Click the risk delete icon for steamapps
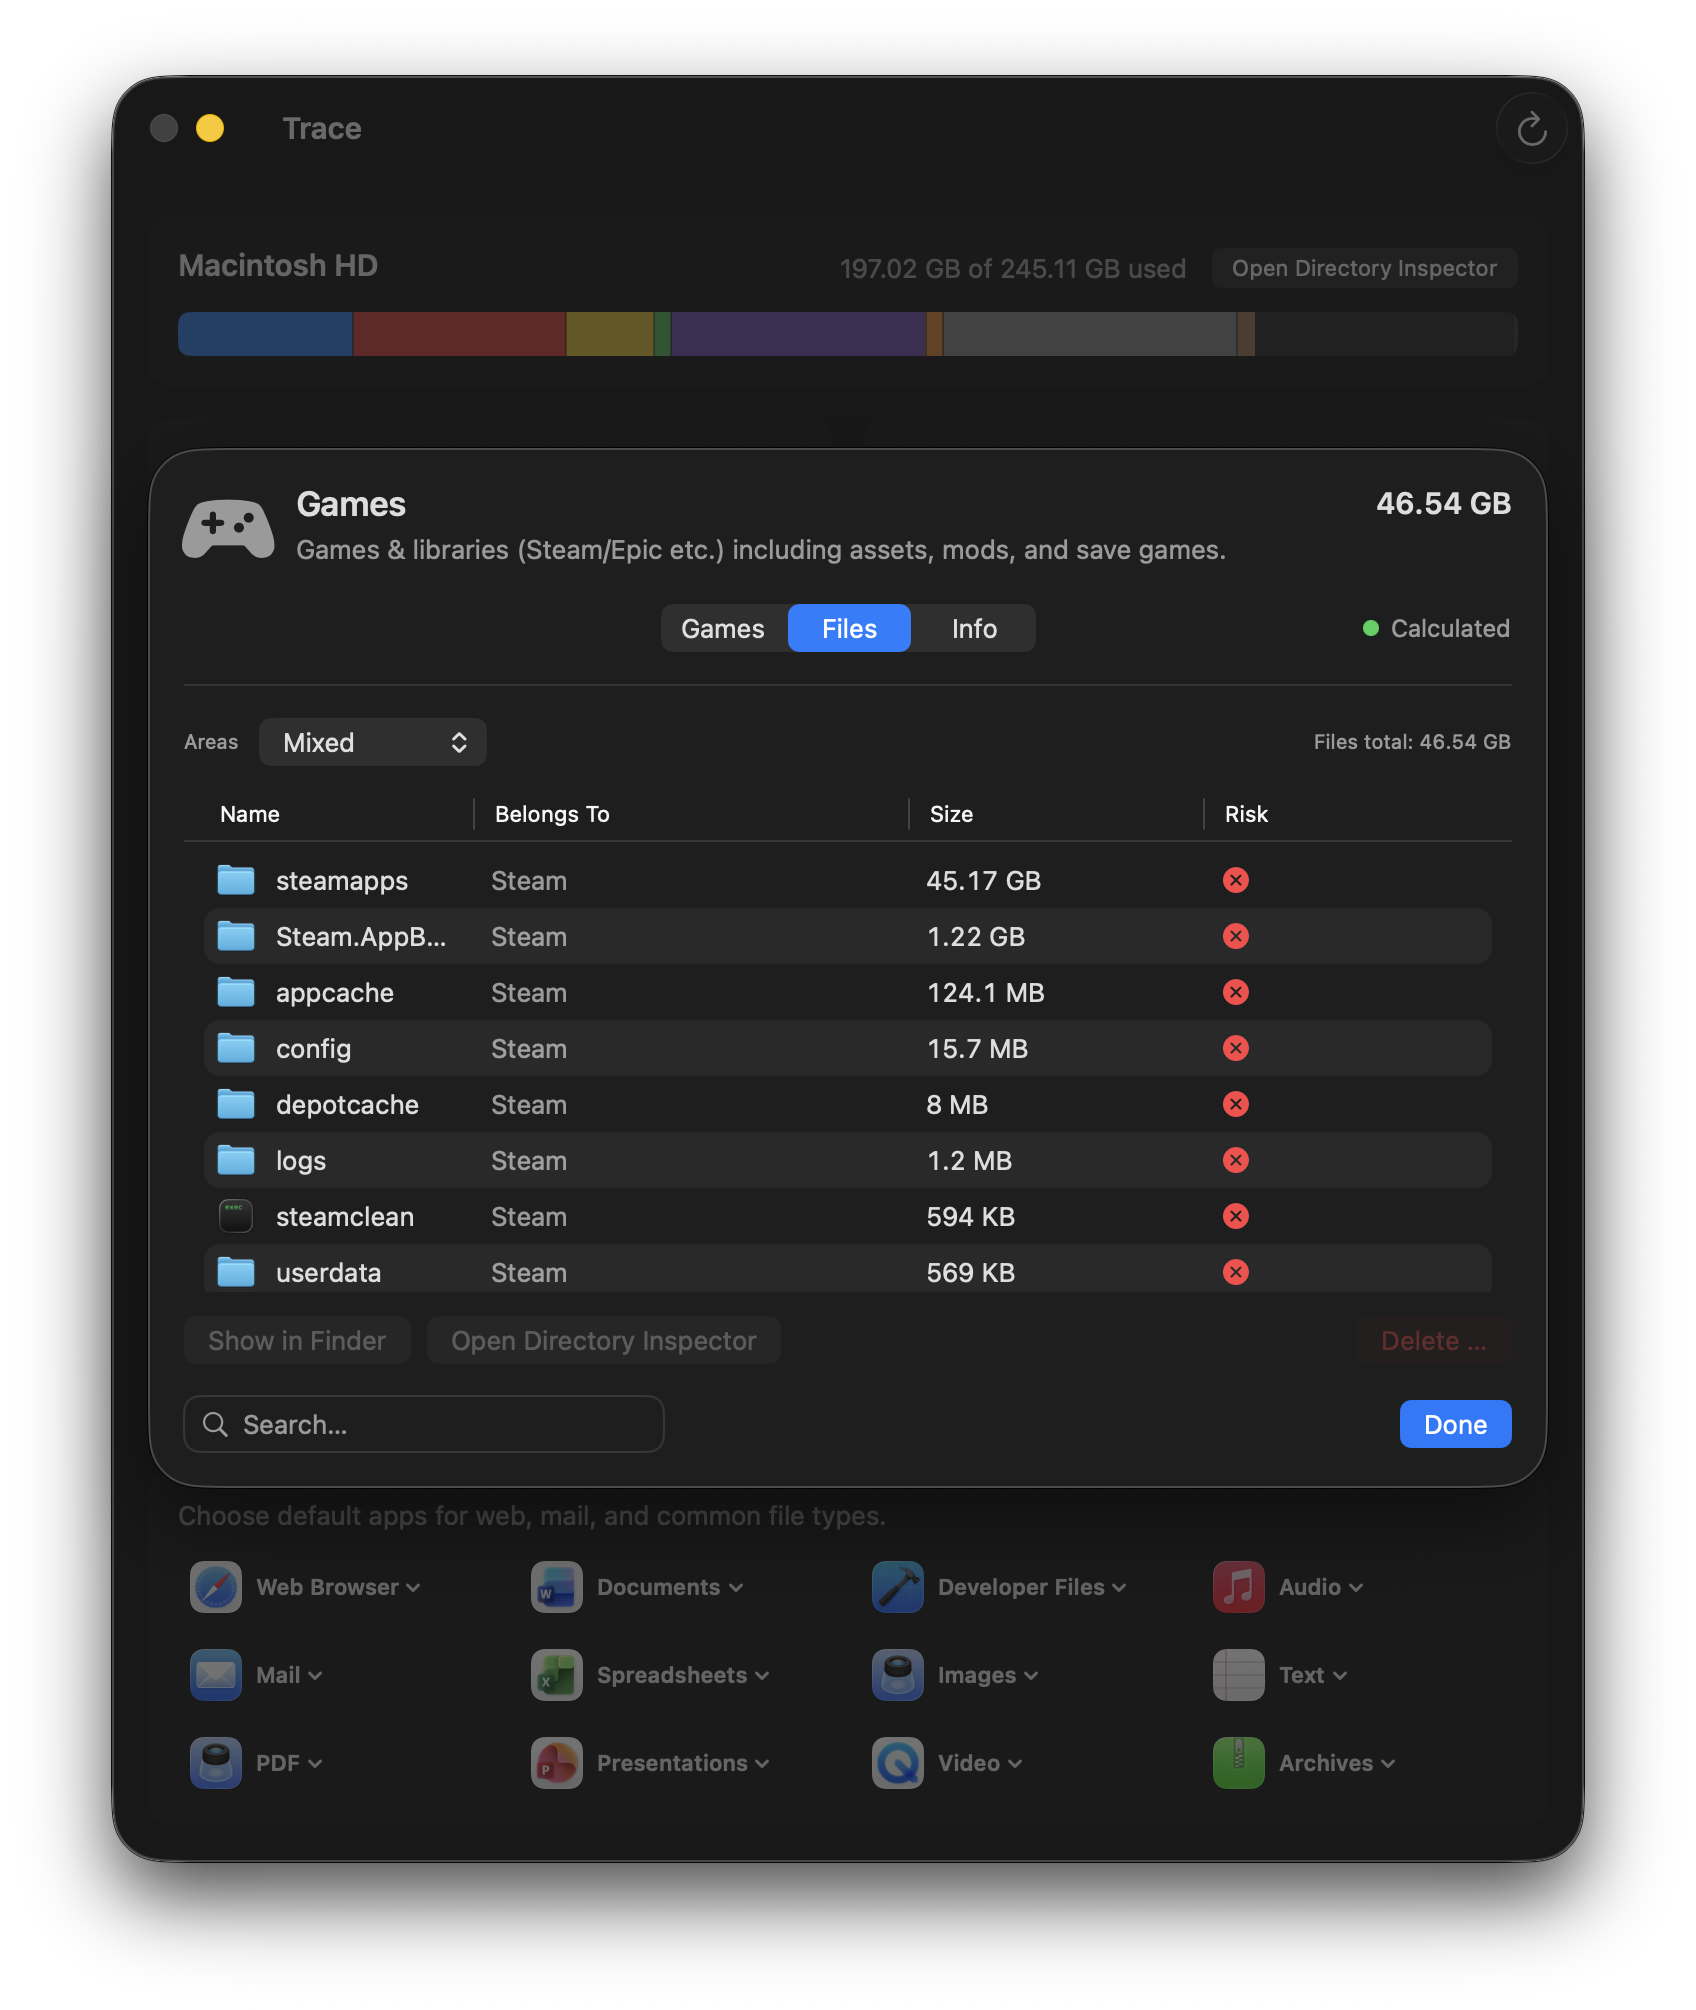The width and height of the screenshot is (1696, 2010). click(1236, 880)
